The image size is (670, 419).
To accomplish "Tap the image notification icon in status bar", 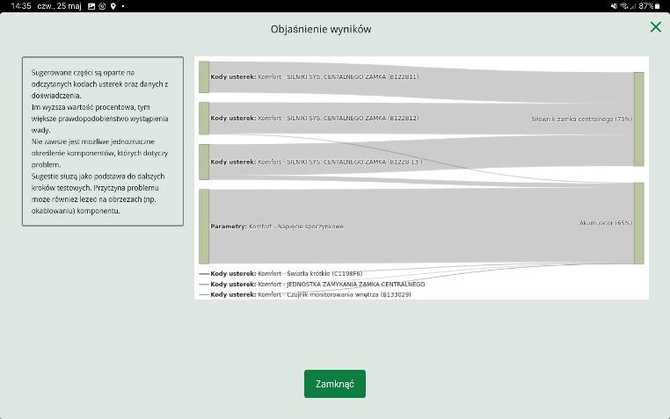I will [91, 6].
